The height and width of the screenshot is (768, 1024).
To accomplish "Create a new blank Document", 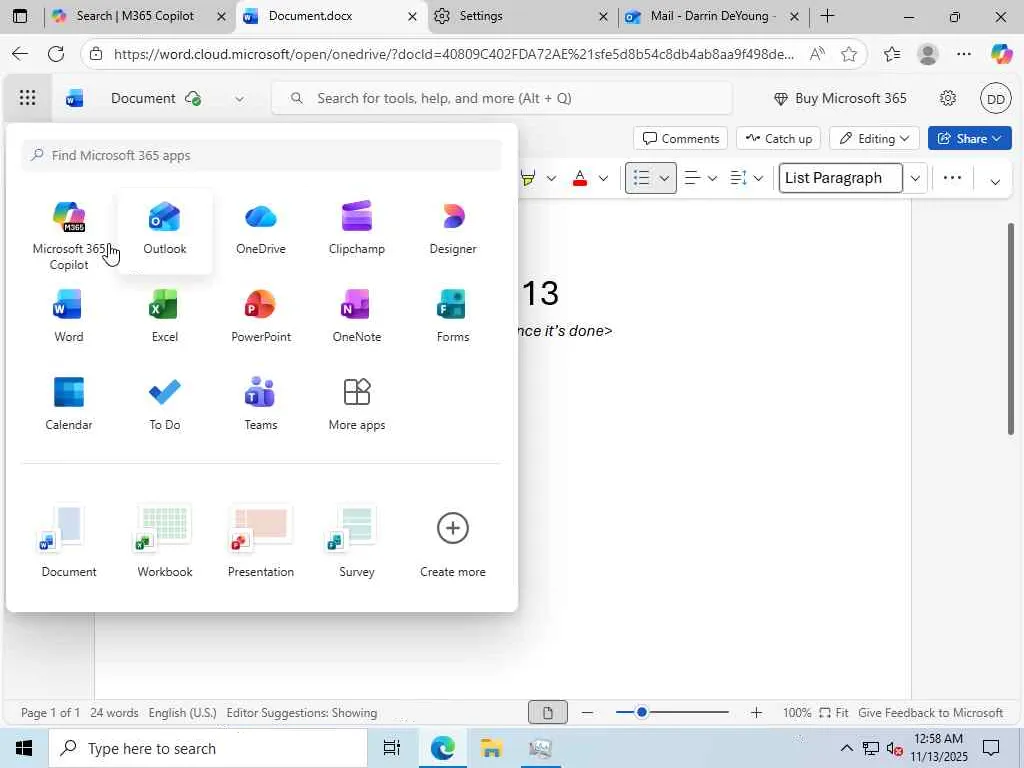I will coord(69,542).
